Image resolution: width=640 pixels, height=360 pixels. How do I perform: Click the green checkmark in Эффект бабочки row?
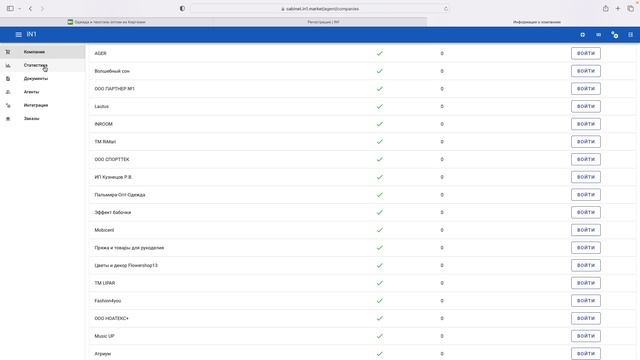pos(380,212)
